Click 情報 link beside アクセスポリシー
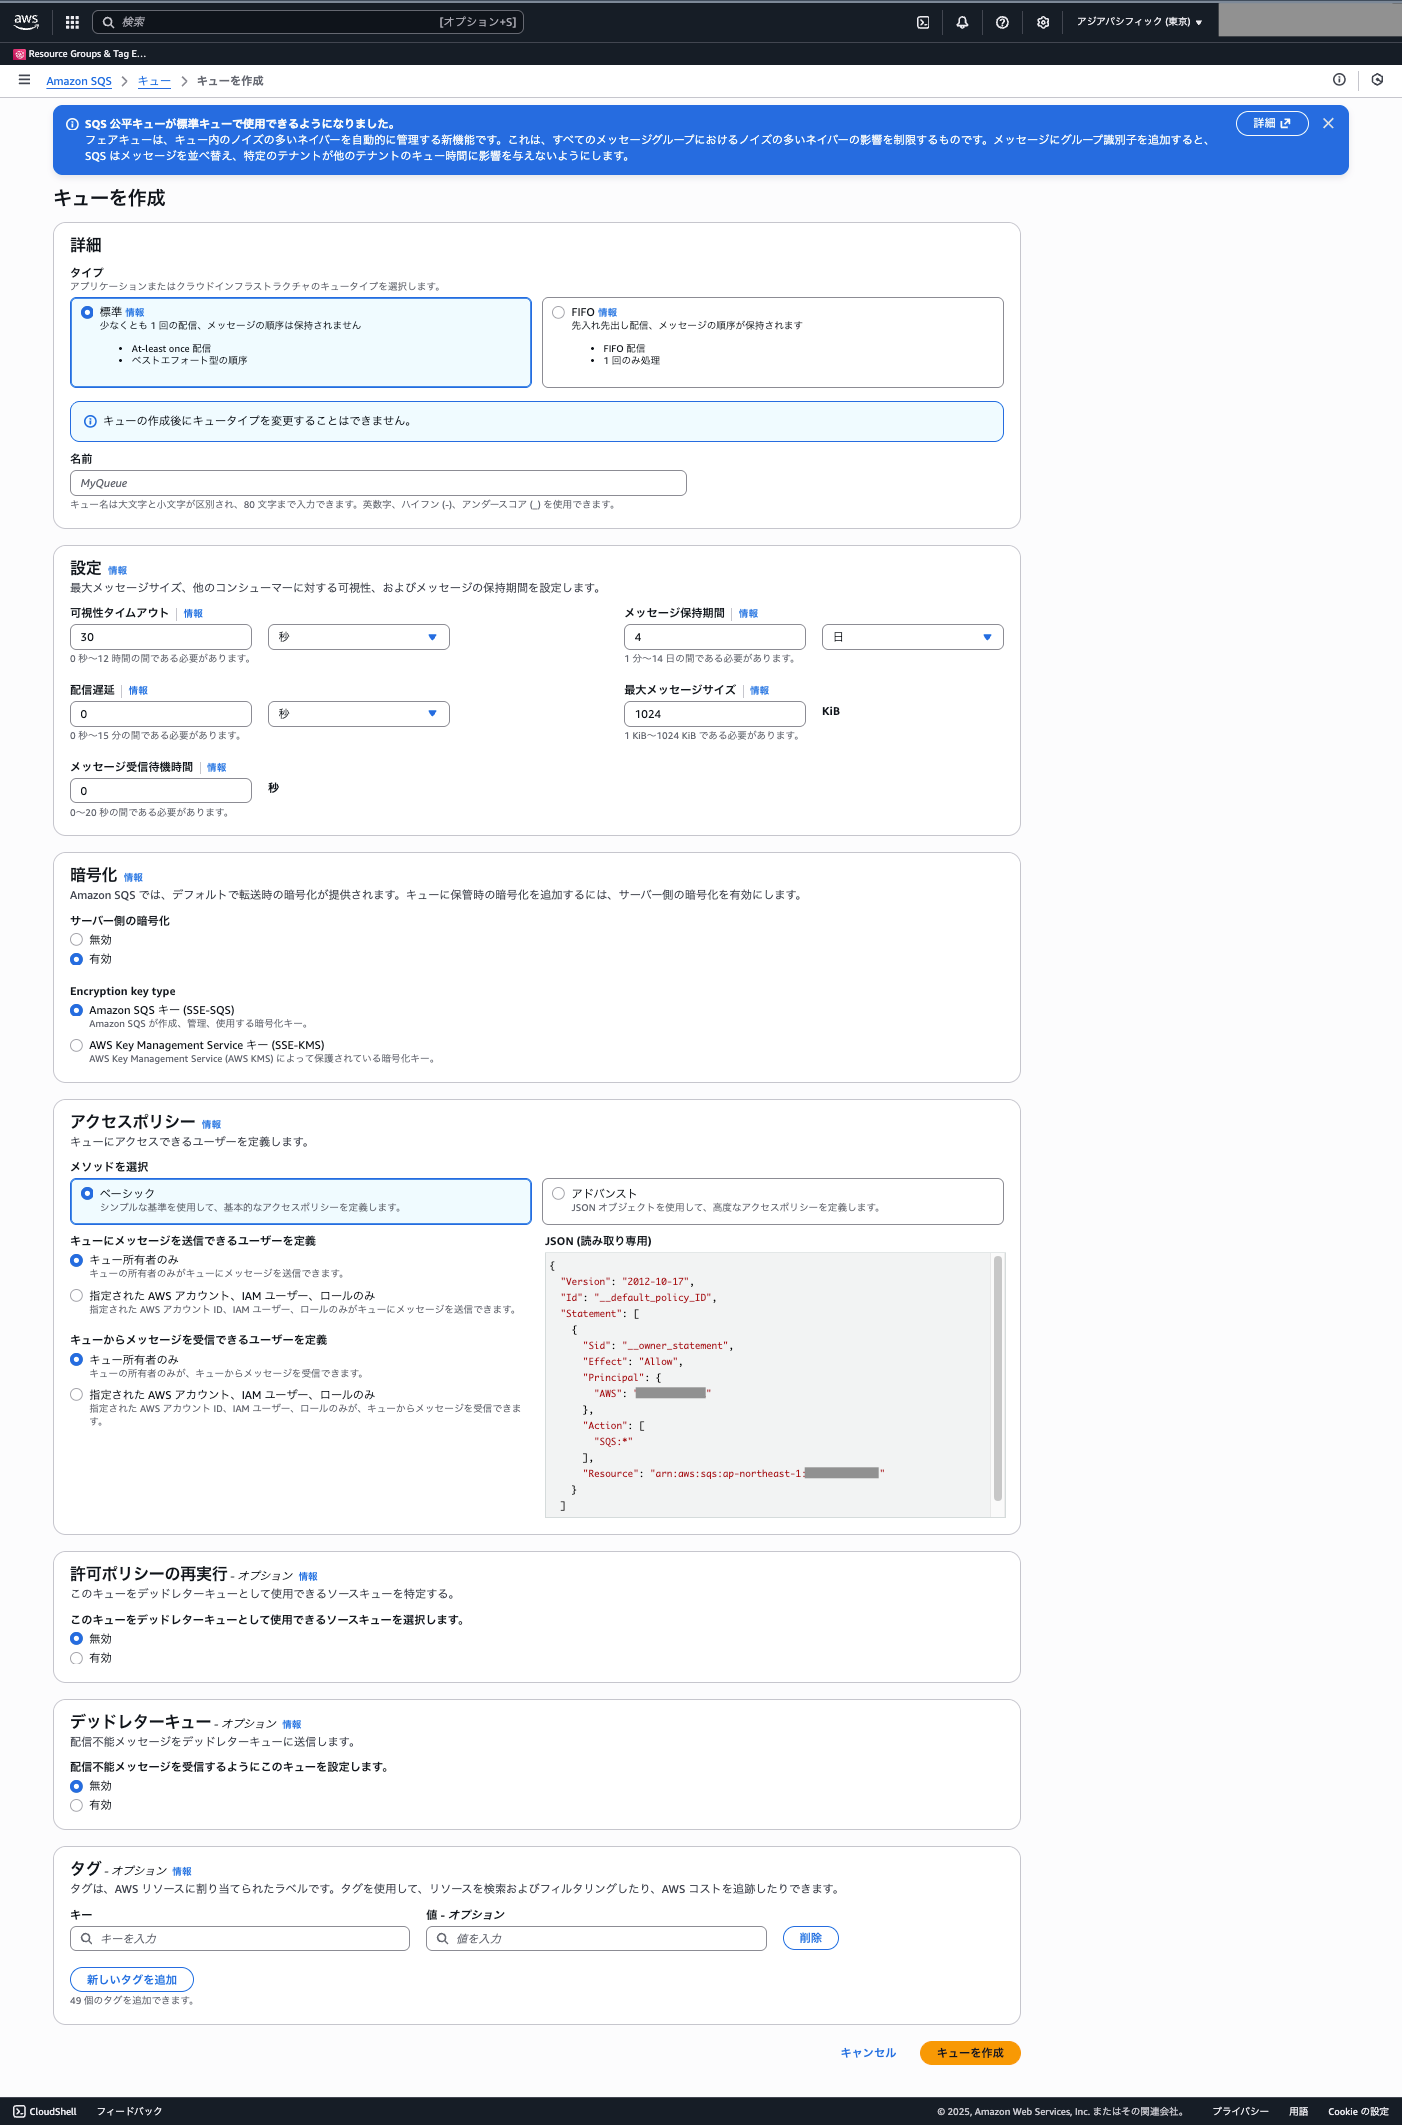 point(211,1124)
